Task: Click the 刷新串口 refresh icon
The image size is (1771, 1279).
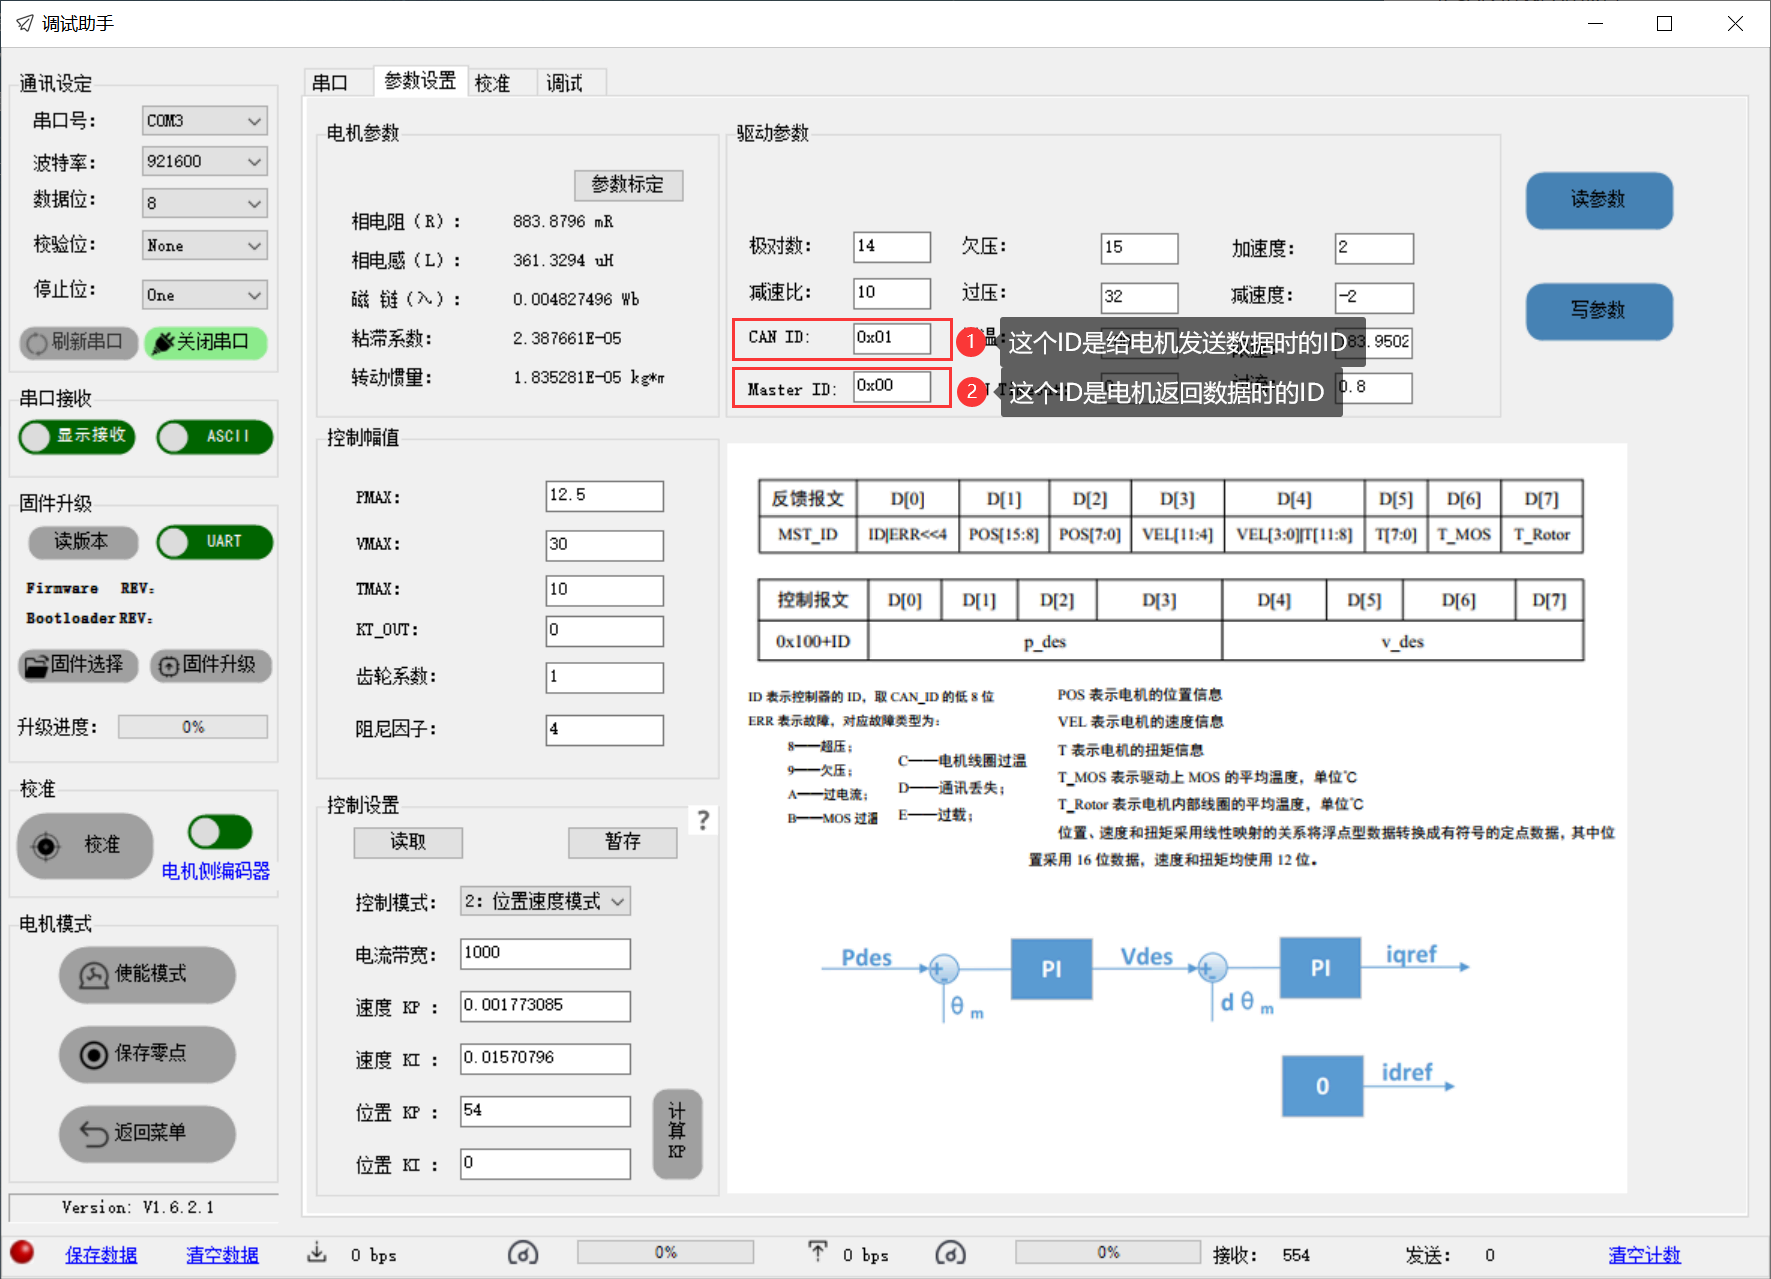Action: [37, 343]
